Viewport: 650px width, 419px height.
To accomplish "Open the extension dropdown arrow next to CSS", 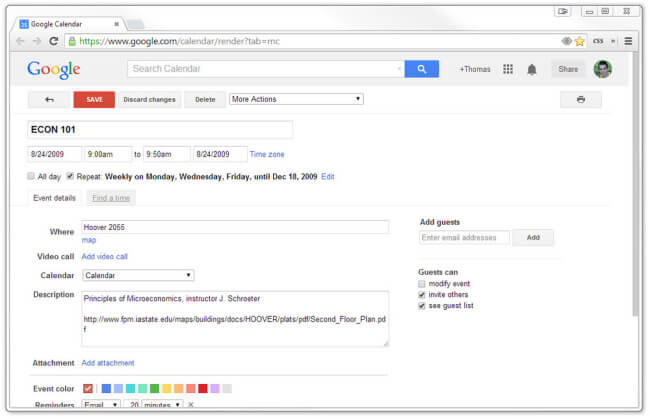I will click(613, 41).
